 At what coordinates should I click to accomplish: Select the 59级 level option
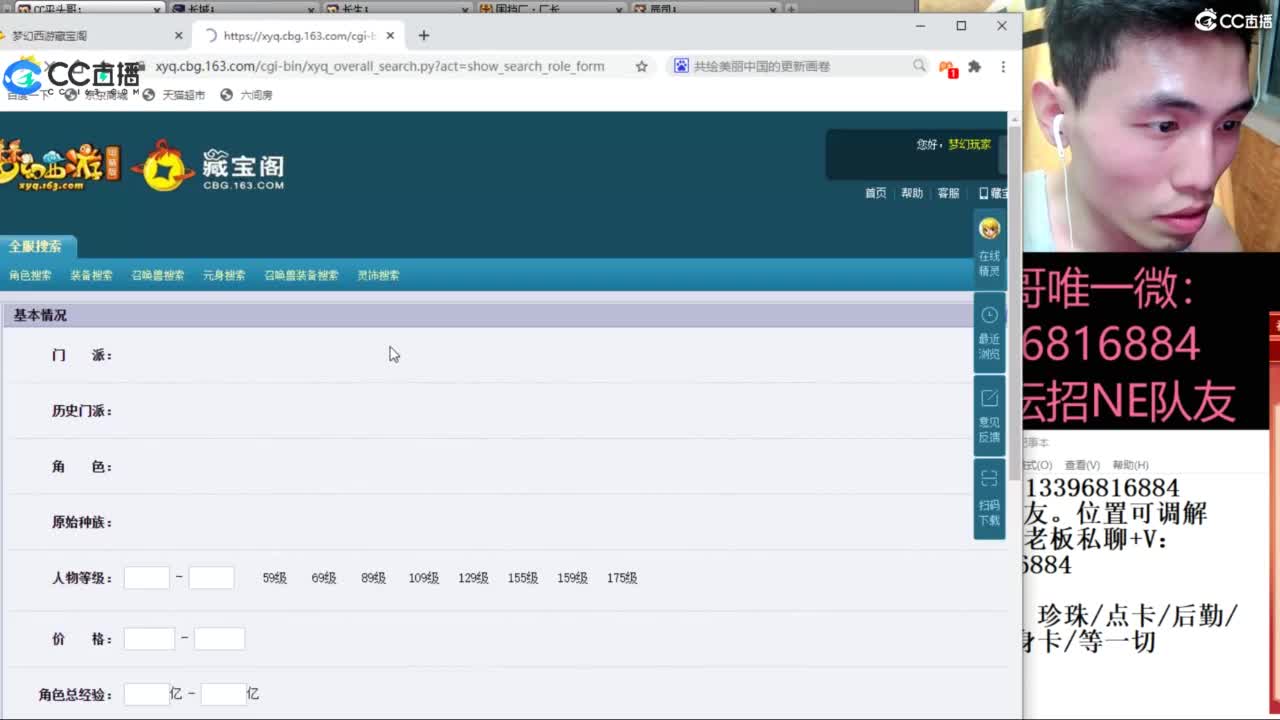click(x=275, y=578)
